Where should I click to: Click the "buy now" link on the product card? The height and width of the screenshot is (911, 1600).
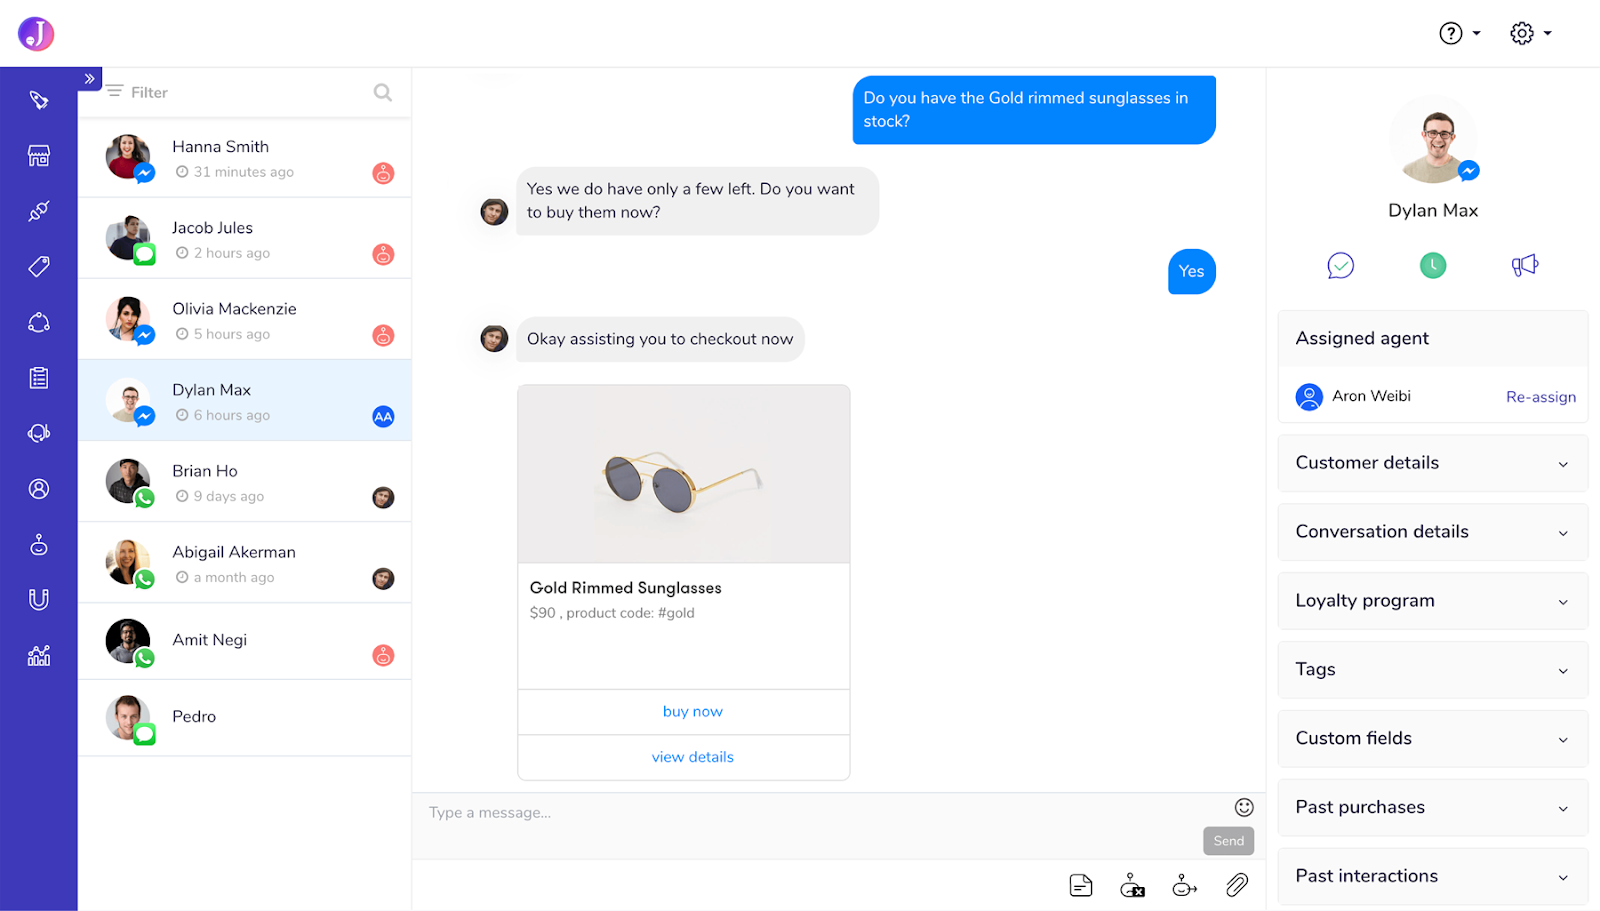click(693, 712)
